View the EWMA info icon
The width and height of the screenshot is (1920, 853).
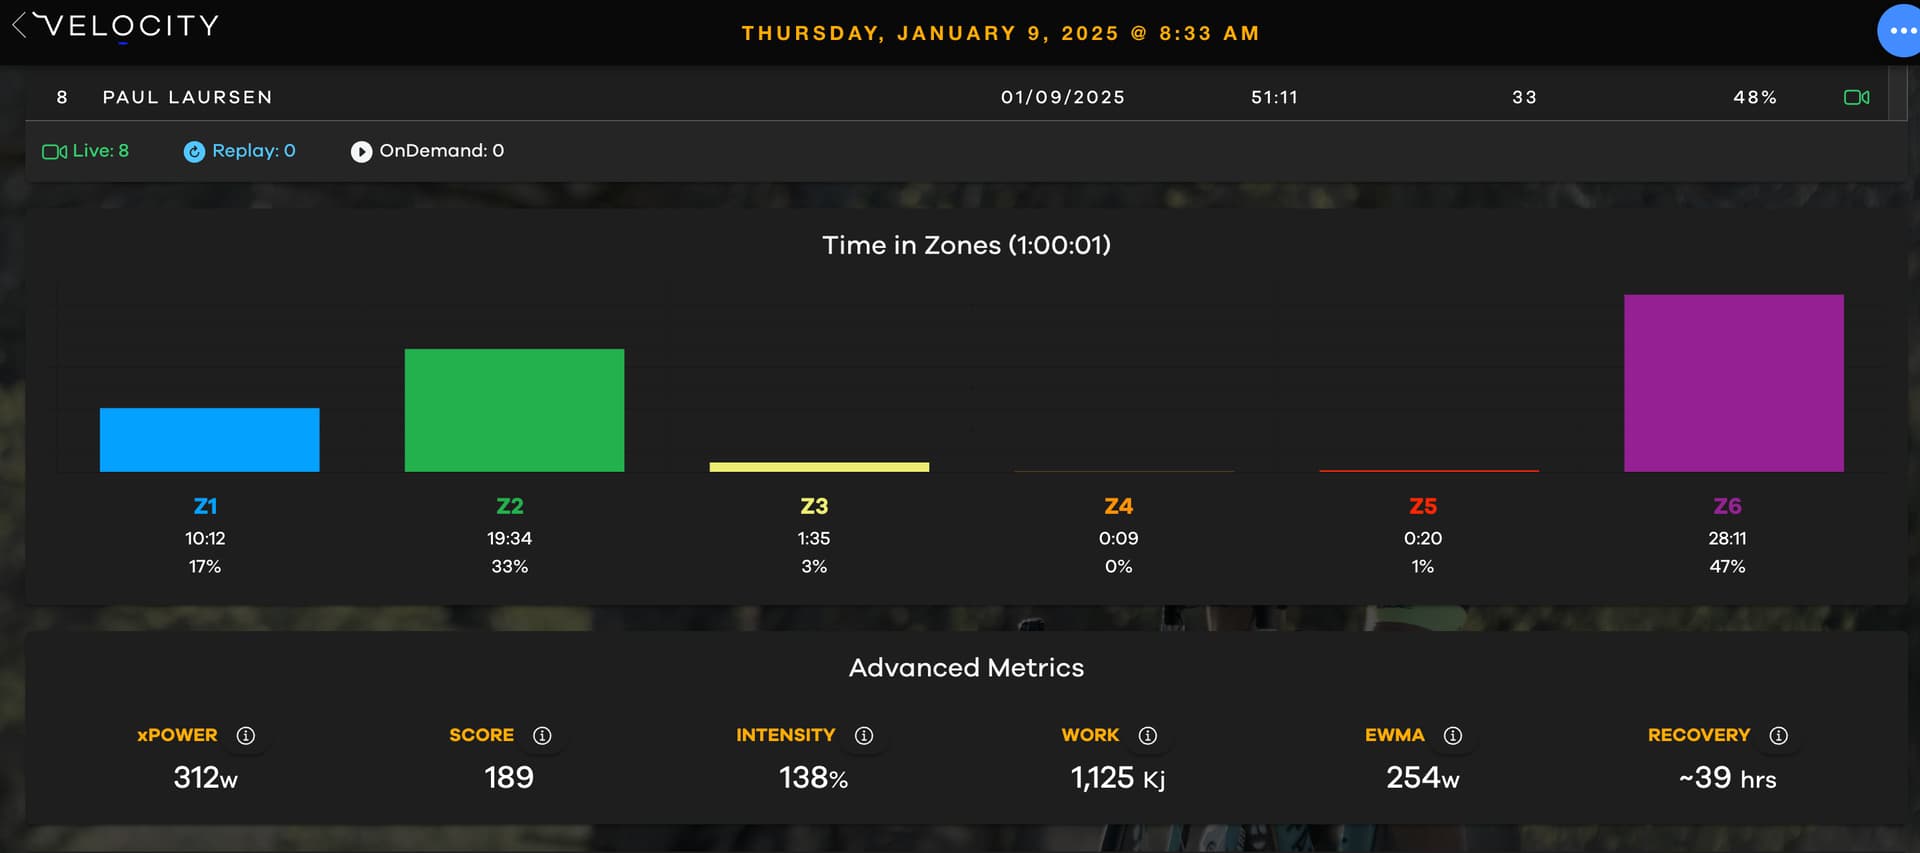[1453, 735]
